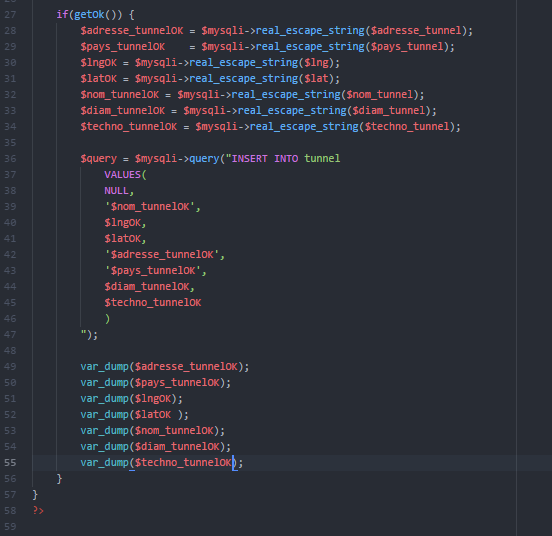Click the closing brace on line 56

click(x=59, y=479)
